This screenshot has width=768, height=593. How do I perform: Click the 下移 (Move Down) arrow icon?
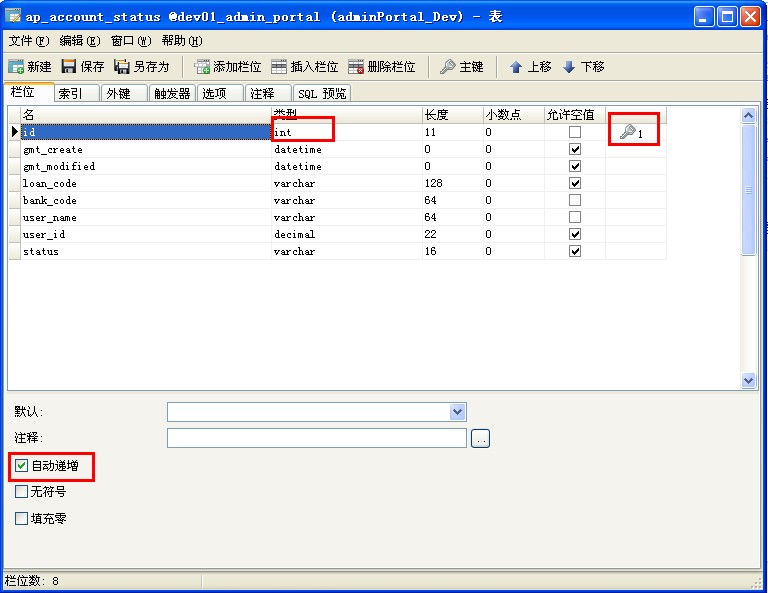[569, 67]
